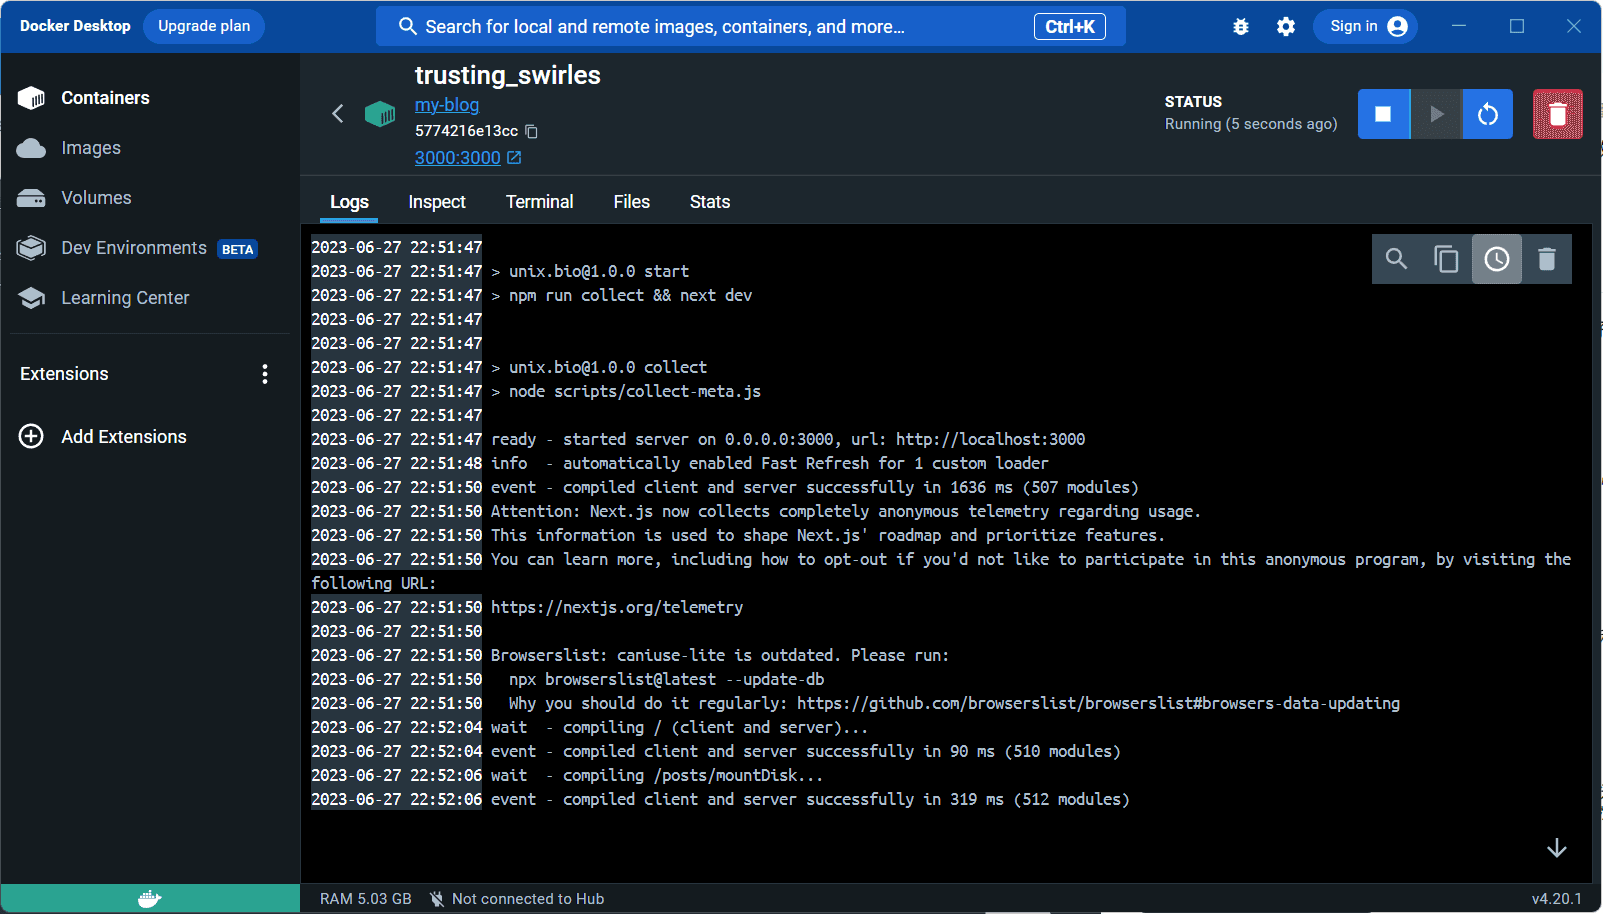Open the my-blog image link
The height and width of the screenshot is (914, 1603).
pyautogui.click(x=447, y=105)
